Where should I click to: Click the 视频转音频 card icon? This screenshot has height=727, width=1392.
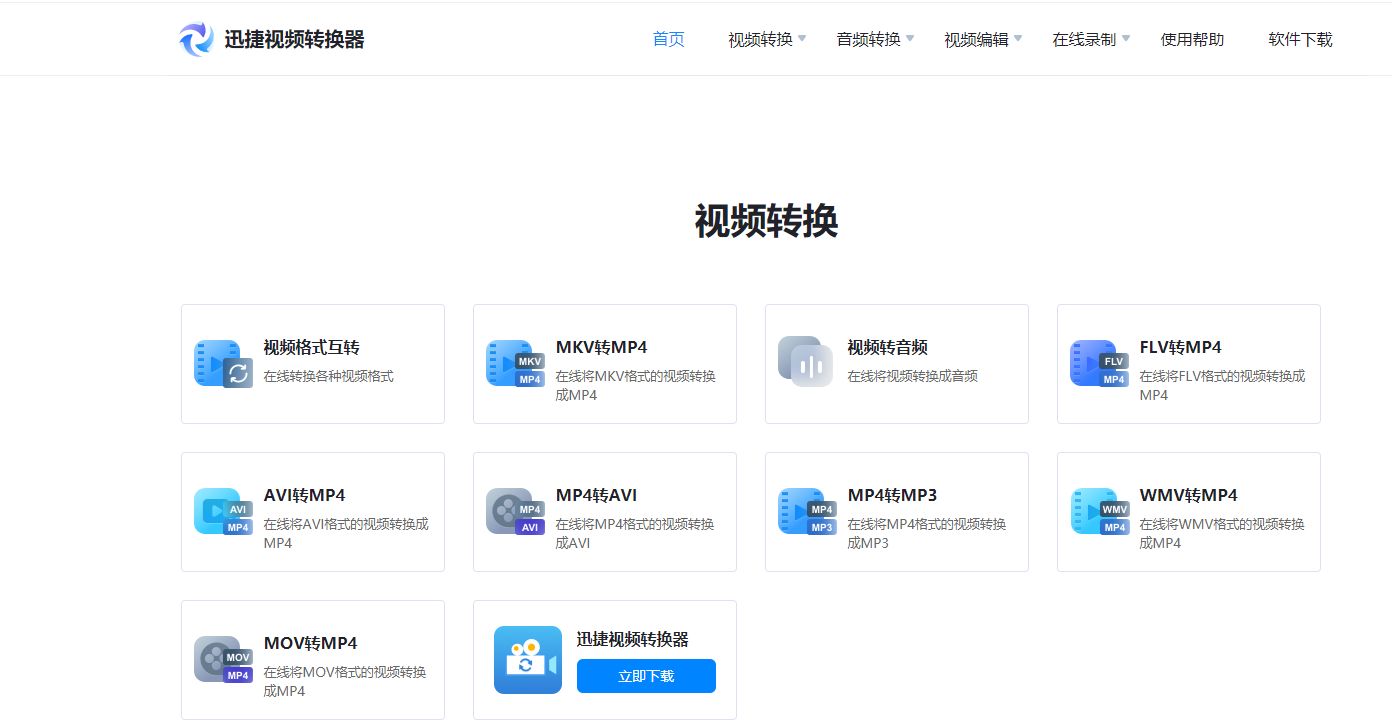[806, 361]
